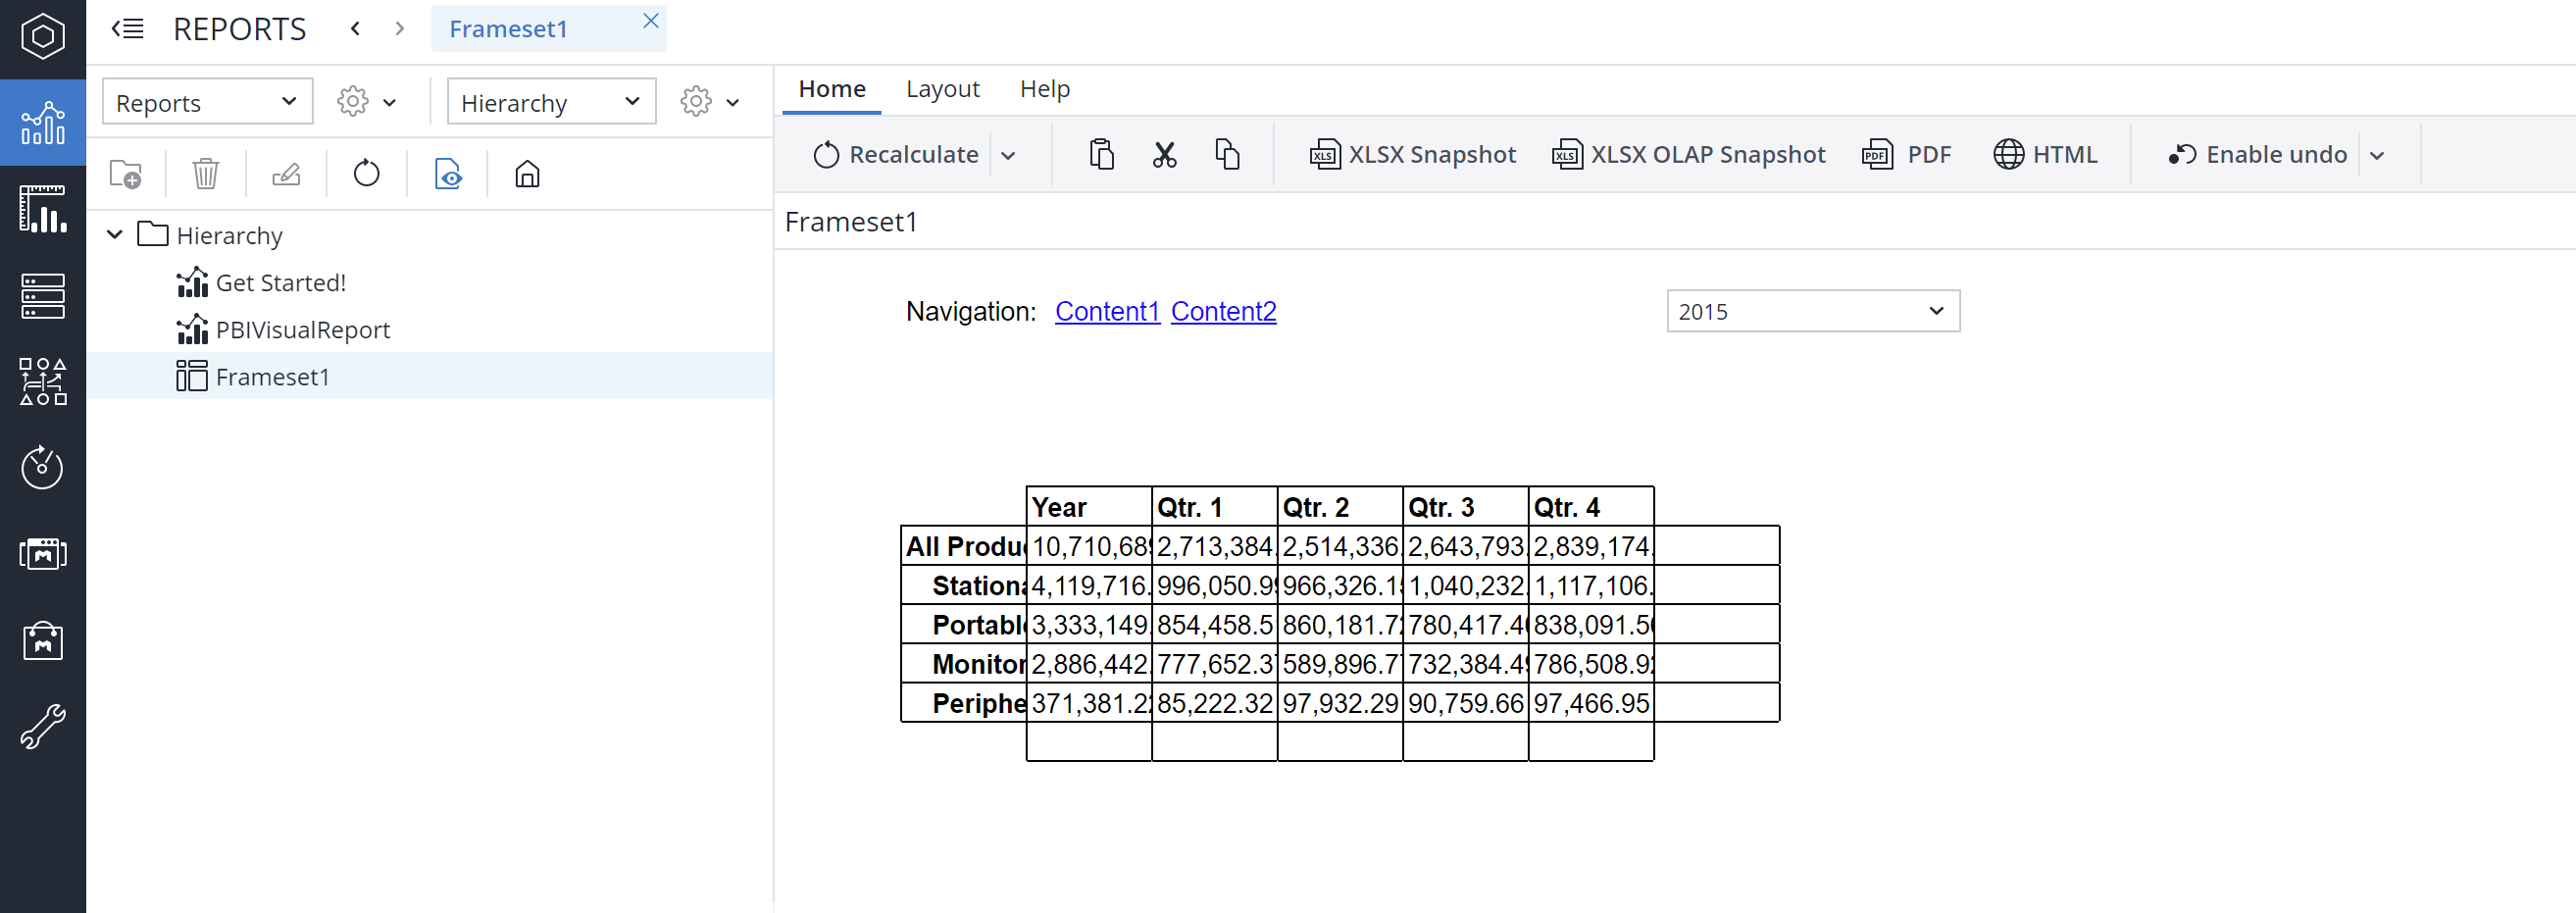This screenshot has width=2576, height=913.
Task: Click the home icon in report panel
Action: (x=527, y=174)
